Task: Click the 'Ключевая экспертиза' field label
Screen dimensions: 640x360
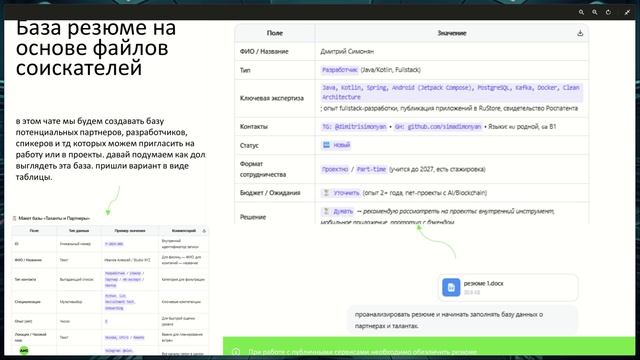Action: pos(272,98)
